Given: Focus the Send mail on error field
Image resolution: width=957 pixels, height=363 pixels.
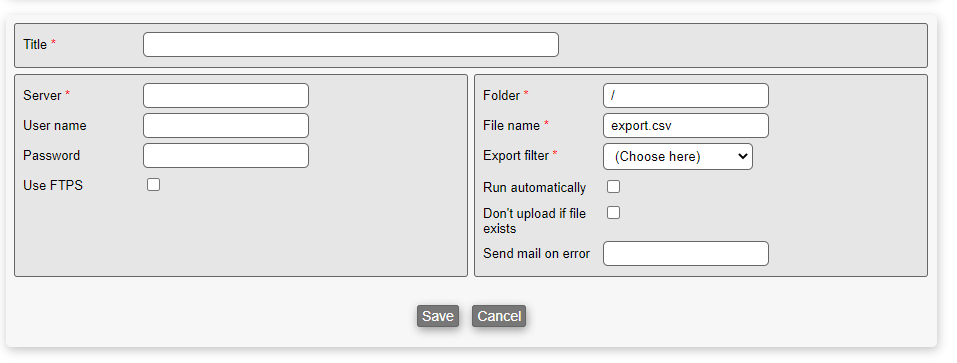Looking at the screenshot, I should 686,253.
